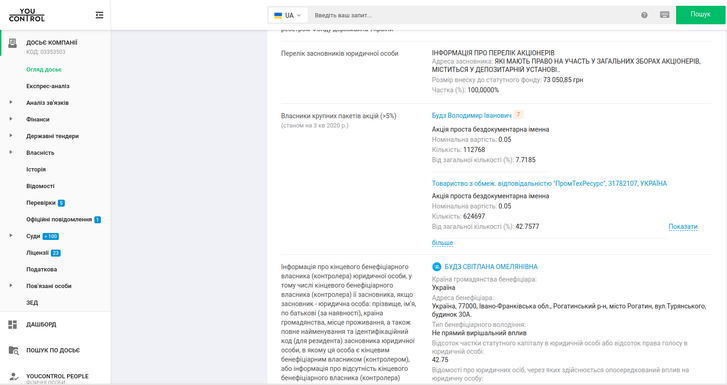Open ЗЕД in the sidebar
This screenshot has height=385, width=727.
(x=32, y=303)
